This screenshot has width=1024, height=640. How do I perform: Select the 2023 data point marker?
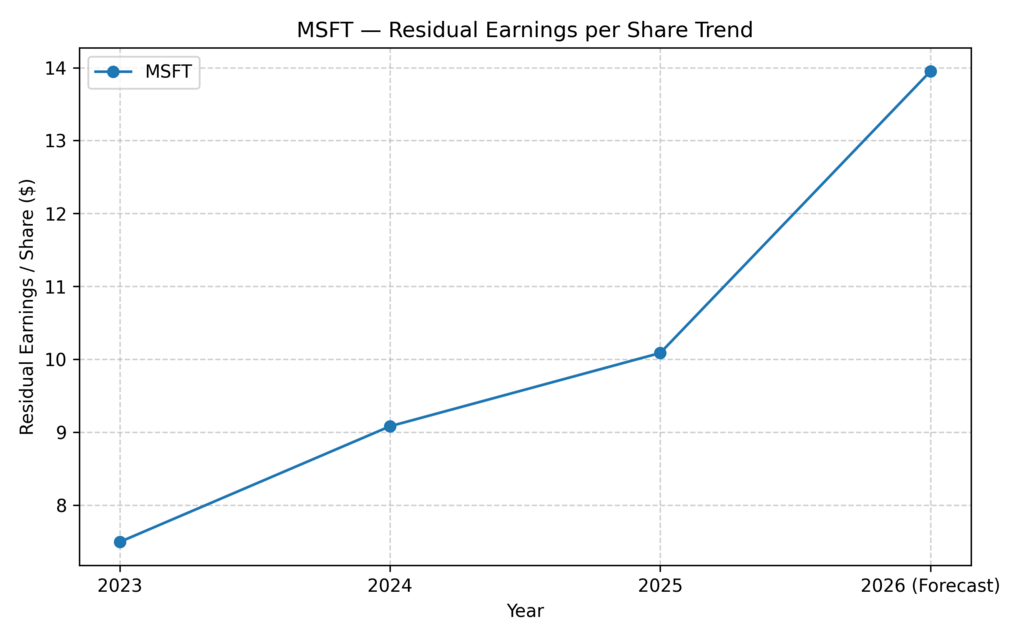click(x=119, y=541)
